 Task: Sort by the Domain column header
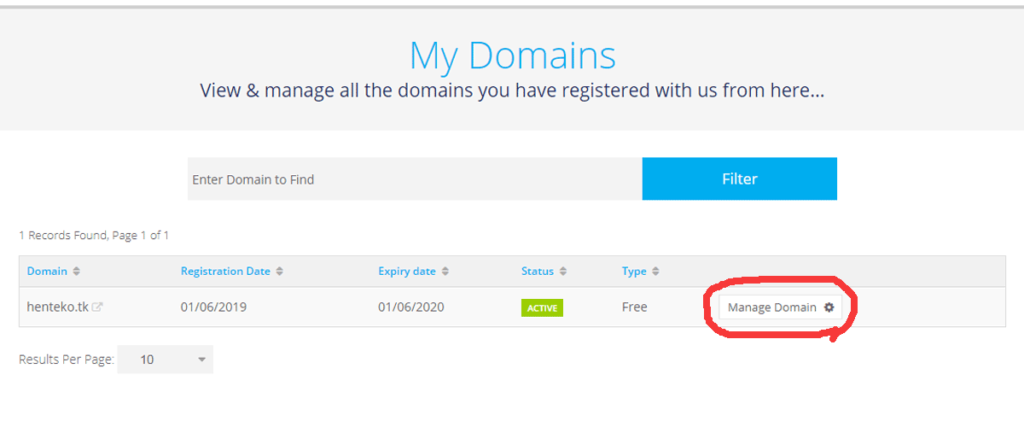[47, 271]
